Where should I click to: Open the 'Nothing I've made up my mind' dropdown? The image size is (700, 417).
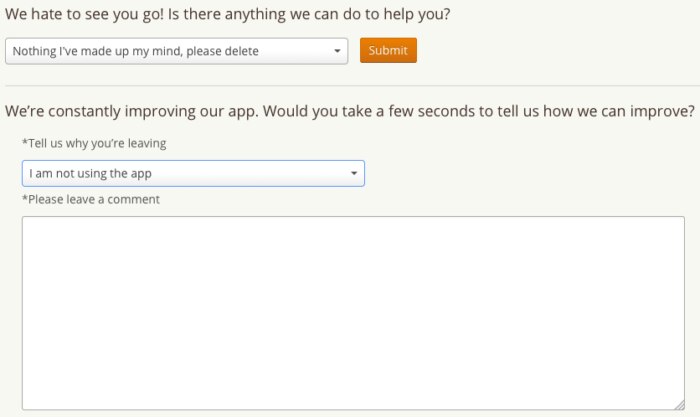[176, 51]
